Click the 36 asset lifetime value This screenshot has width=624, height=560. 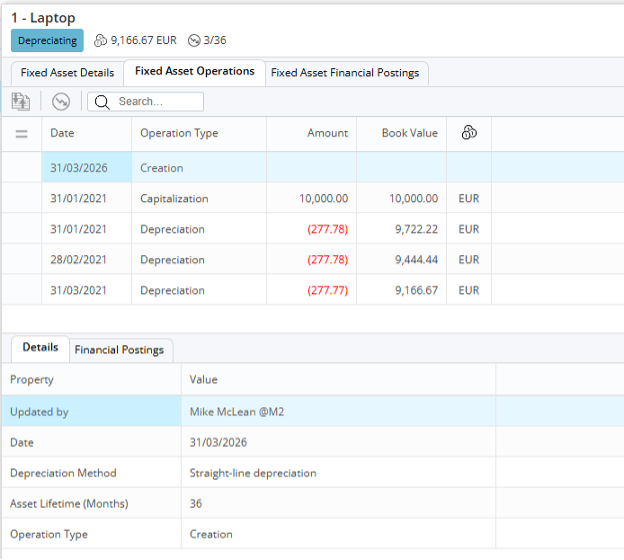pos(195,504)
